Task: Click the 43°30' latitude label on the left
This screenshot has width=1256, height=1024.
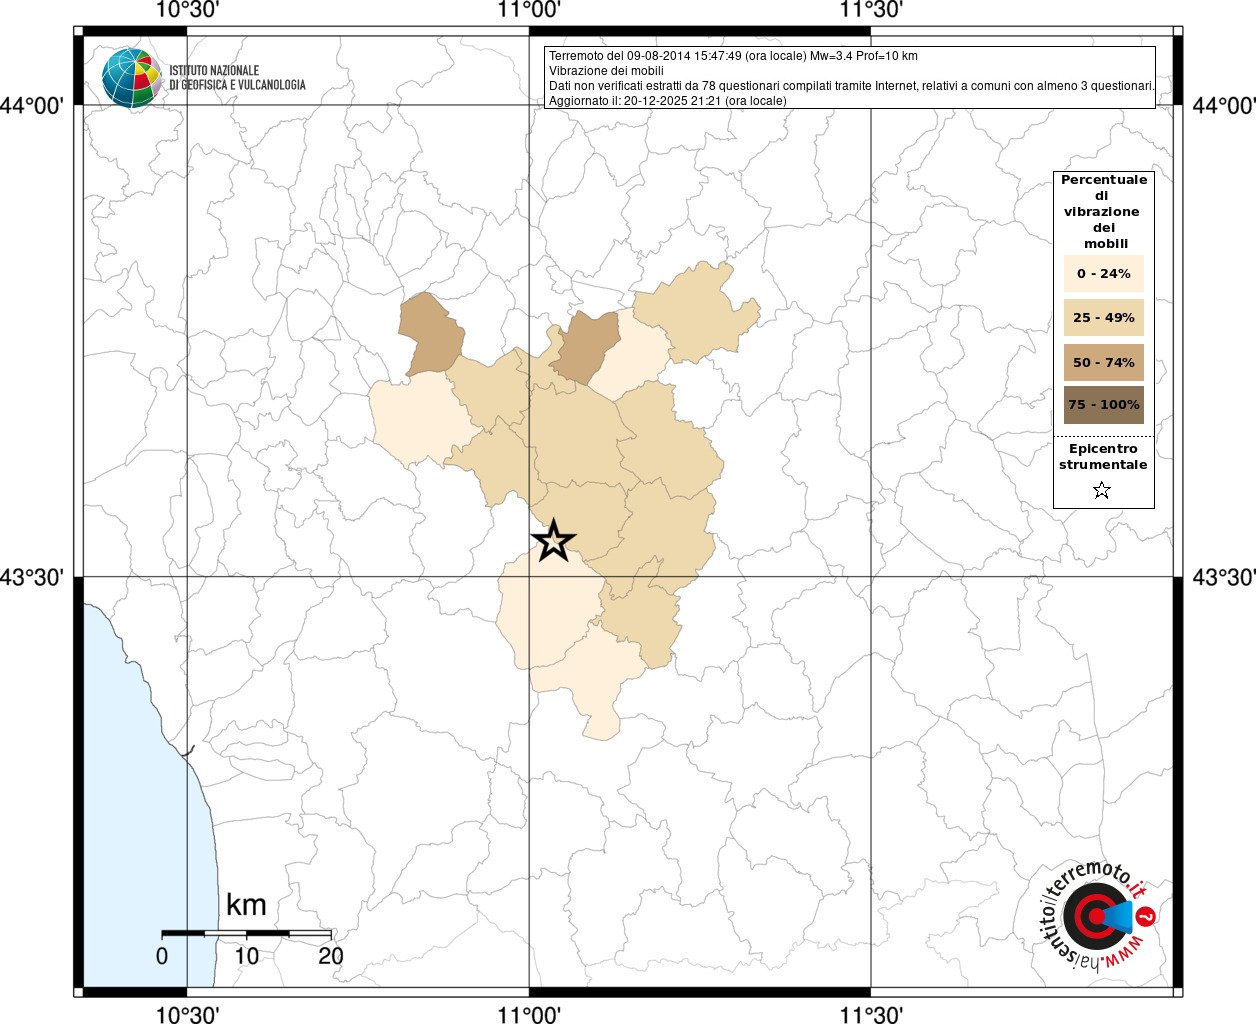Action: (37, 577)
